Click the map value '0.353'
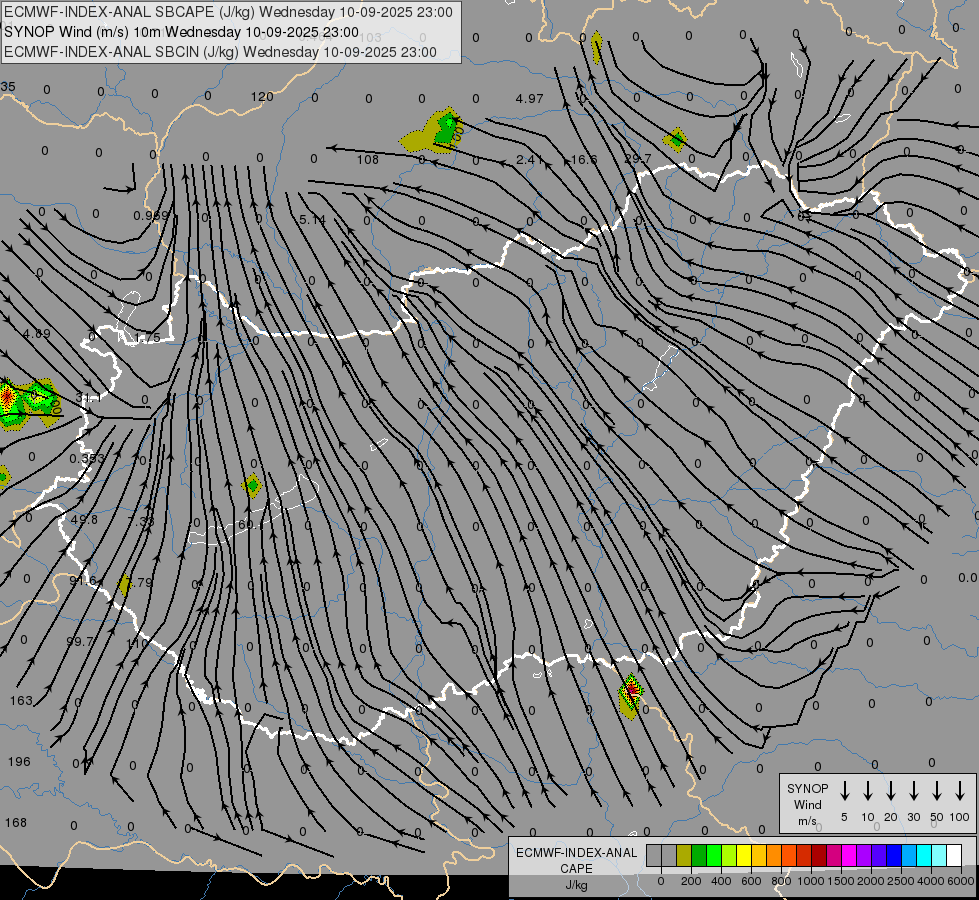This screenshot has height=900, width=979. (x=87, y=458)
